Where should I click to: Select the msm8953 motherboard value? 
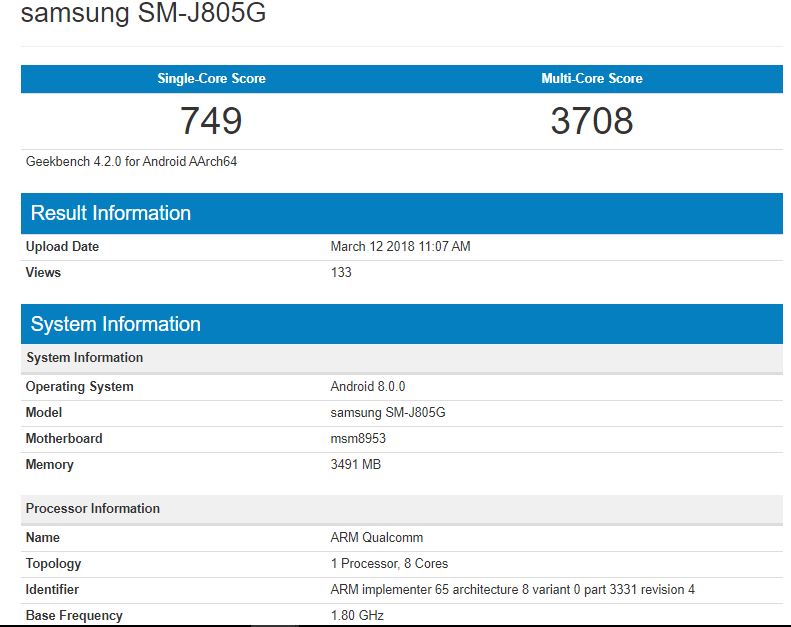pyautogui.click(x=358, y=438)
